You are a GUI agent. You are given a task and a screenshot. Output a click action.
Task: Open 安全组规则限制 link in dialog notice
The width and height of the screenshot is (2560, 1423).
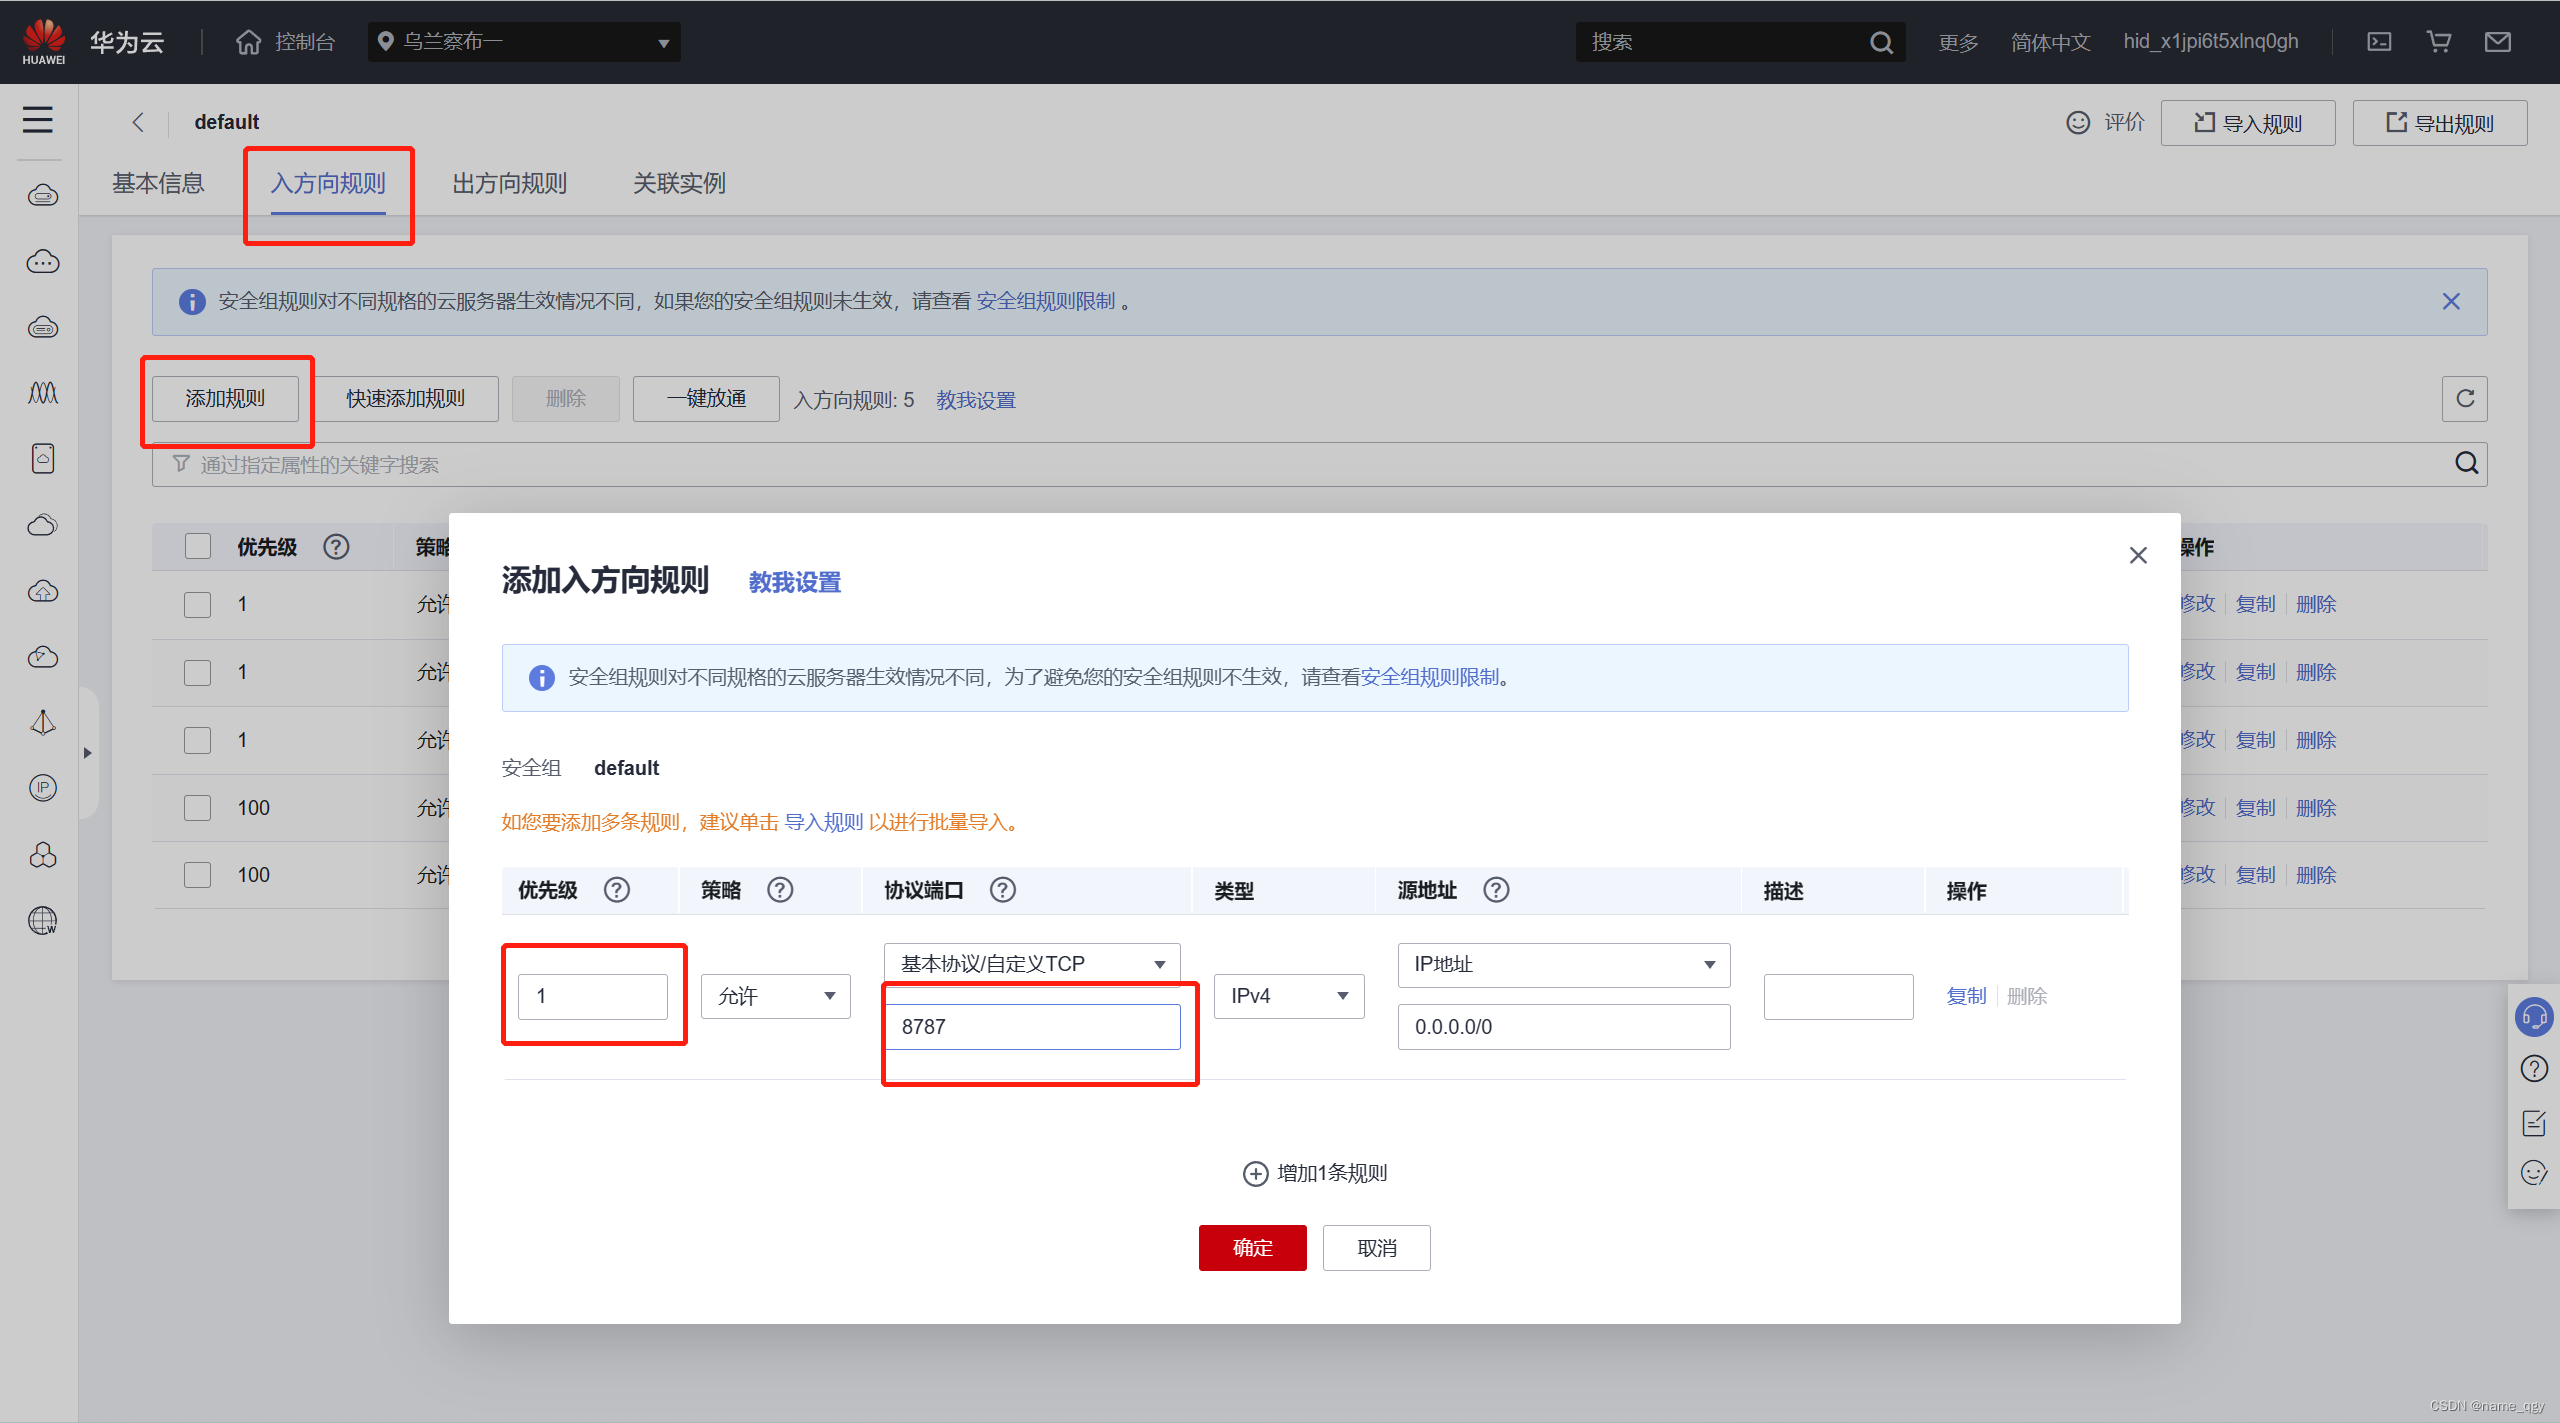(1430, 677)
